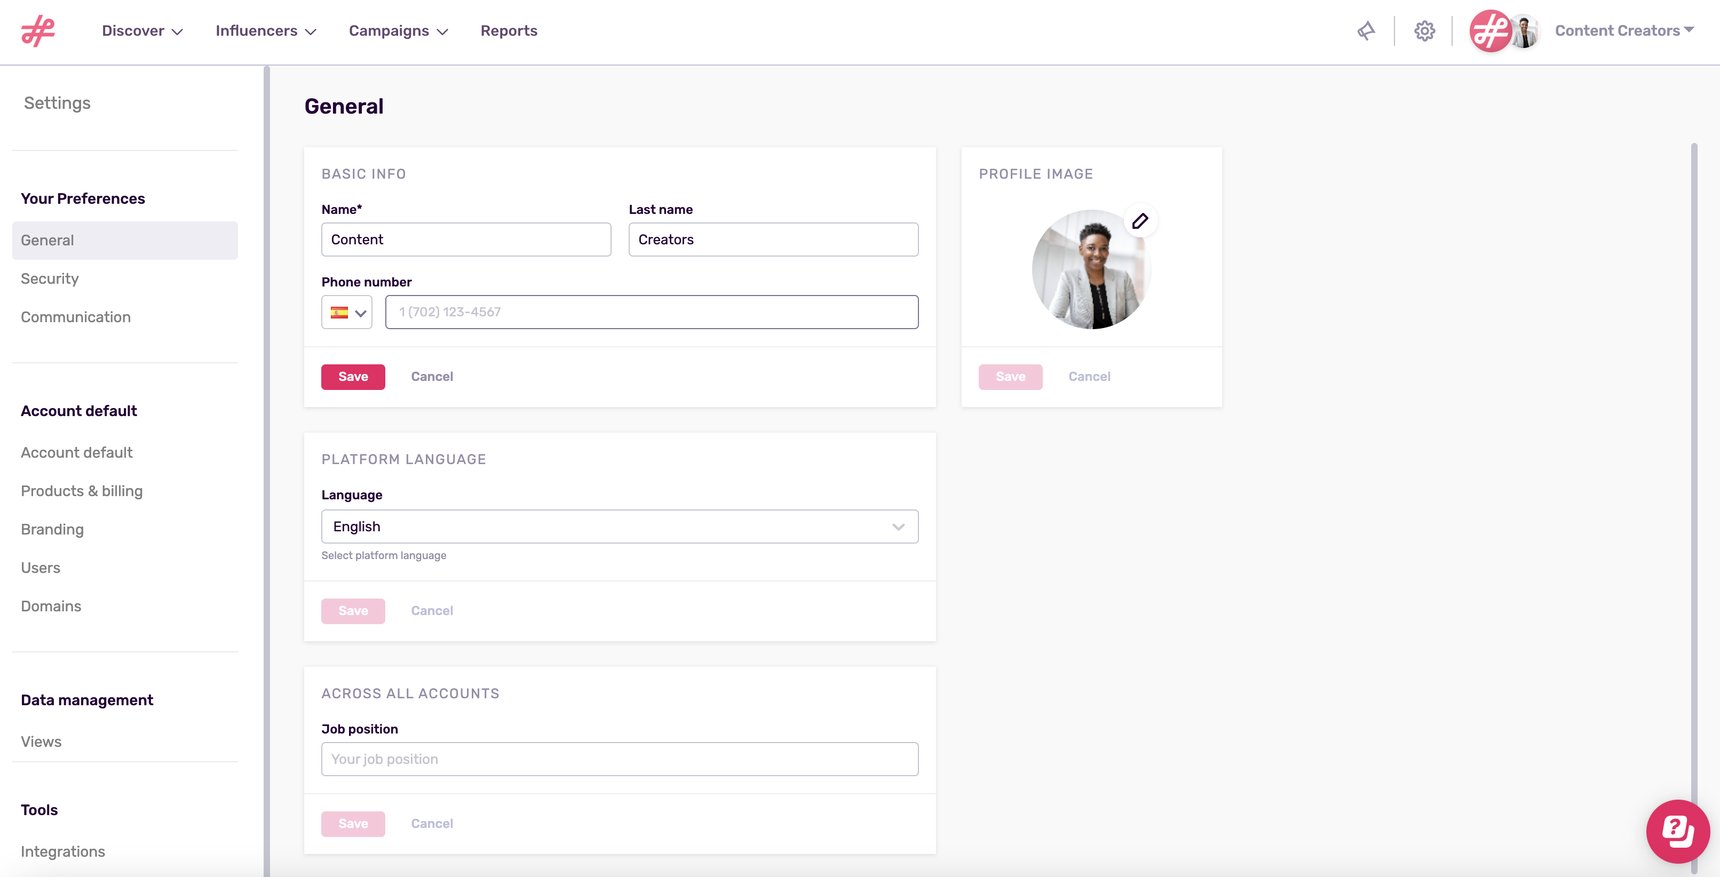1720x877 pixels.
Task: Go to the Reports page
Action: click(509, 31)
